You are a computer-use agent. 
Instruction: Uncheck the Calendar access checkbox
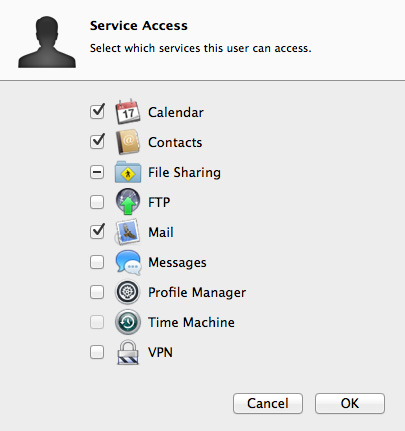(97, 112)
